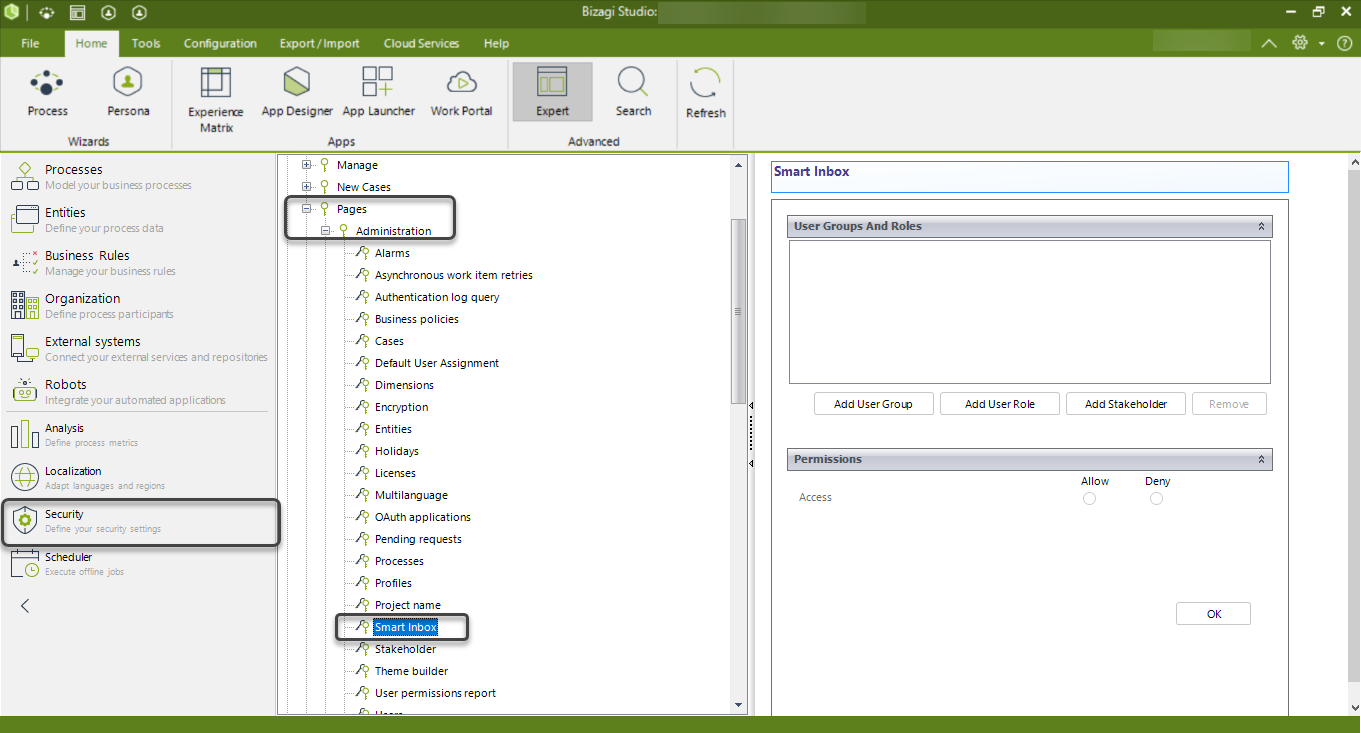
Task: Open External systems module
Action: (x=140, y=348)
